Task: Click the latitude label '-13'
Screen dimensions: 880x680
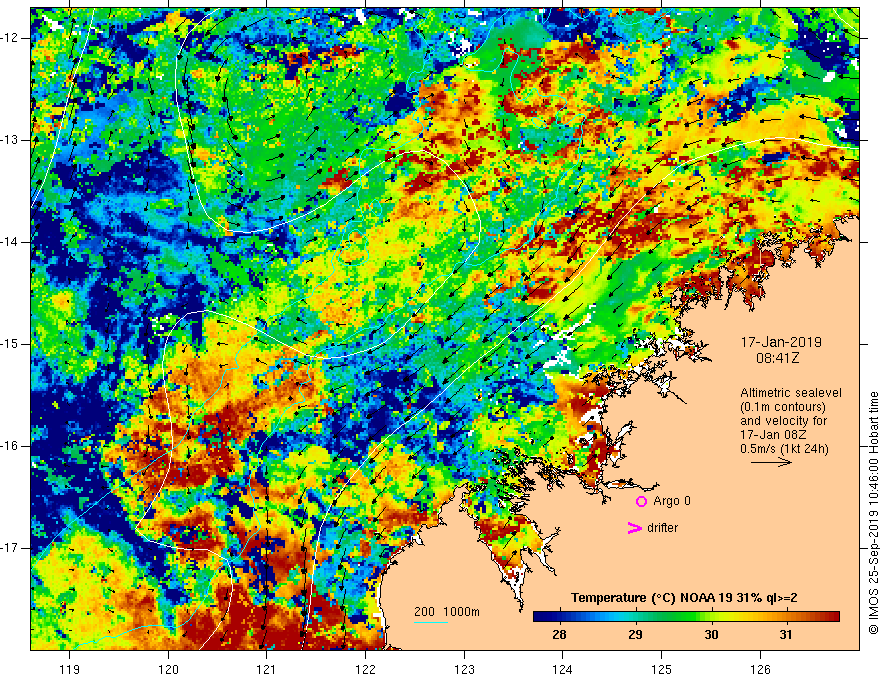Action: [x=10, y=140]
